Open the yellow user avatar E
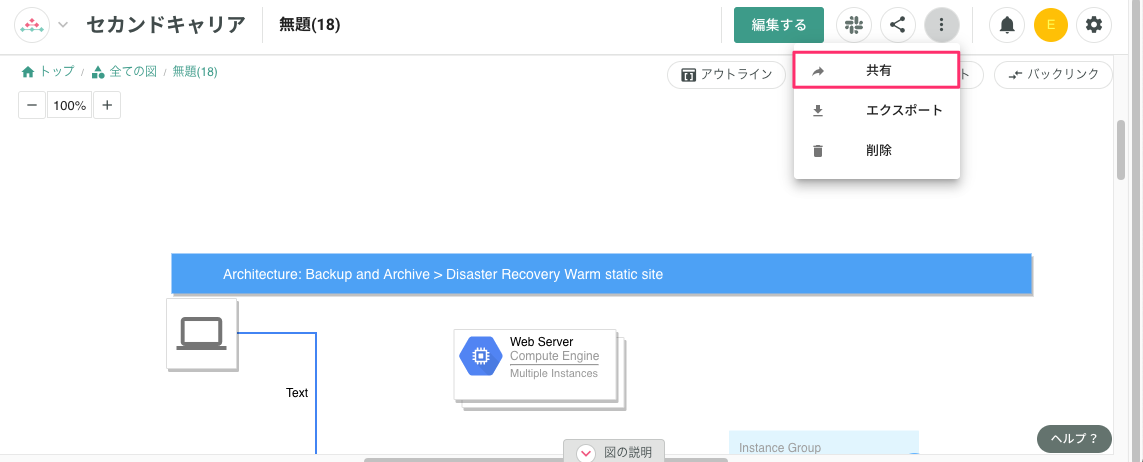The height and width of the screenshot is (462, 1143). click(1050, 25)
